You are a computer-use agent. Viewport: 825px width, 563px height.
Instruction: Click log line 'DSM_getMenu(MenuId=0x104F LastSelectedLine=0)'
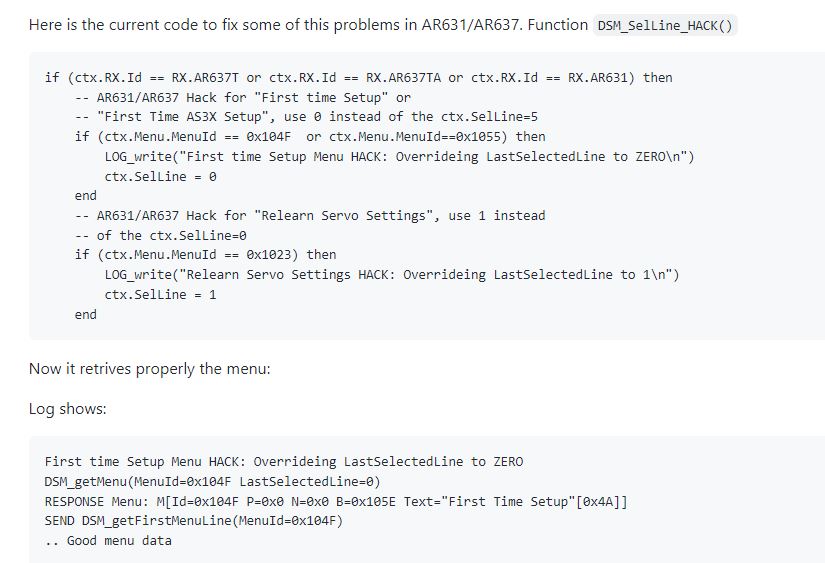coord(213,482)
